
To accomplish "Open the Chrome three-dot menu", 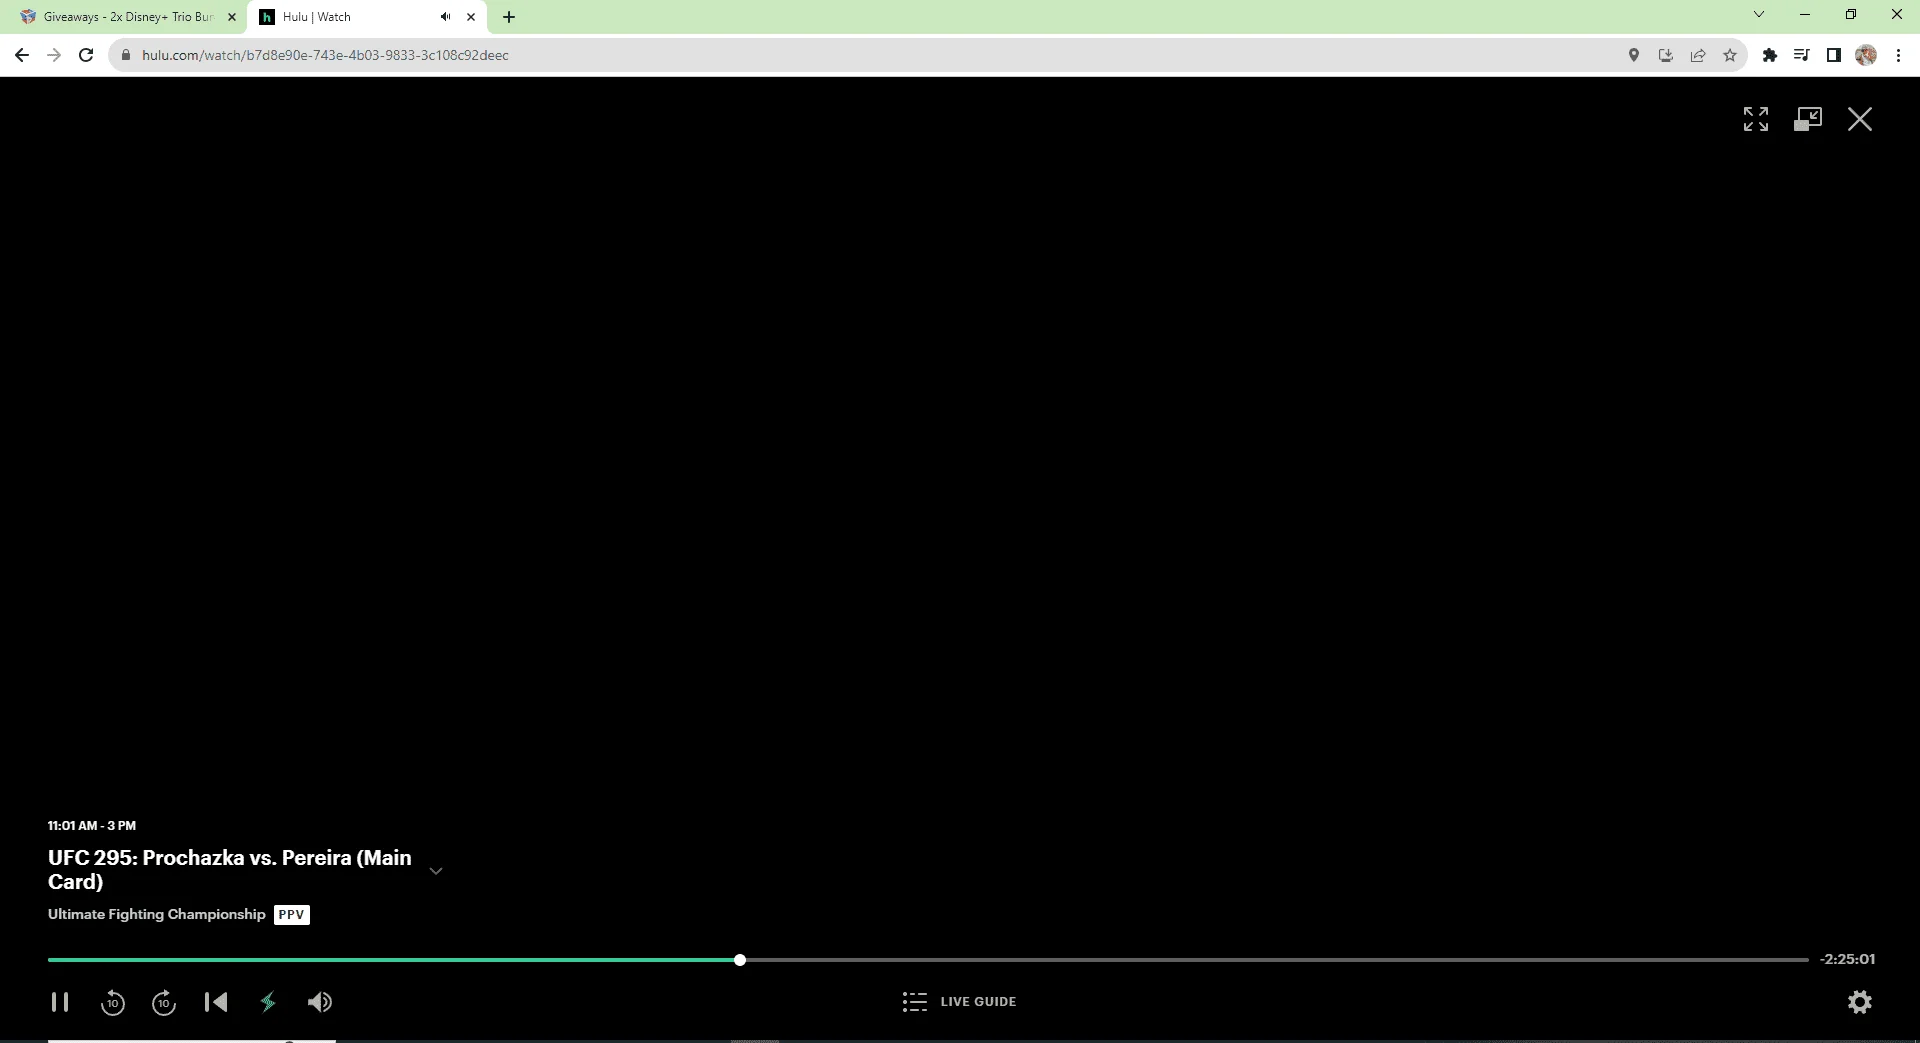I will (1898, 55).
